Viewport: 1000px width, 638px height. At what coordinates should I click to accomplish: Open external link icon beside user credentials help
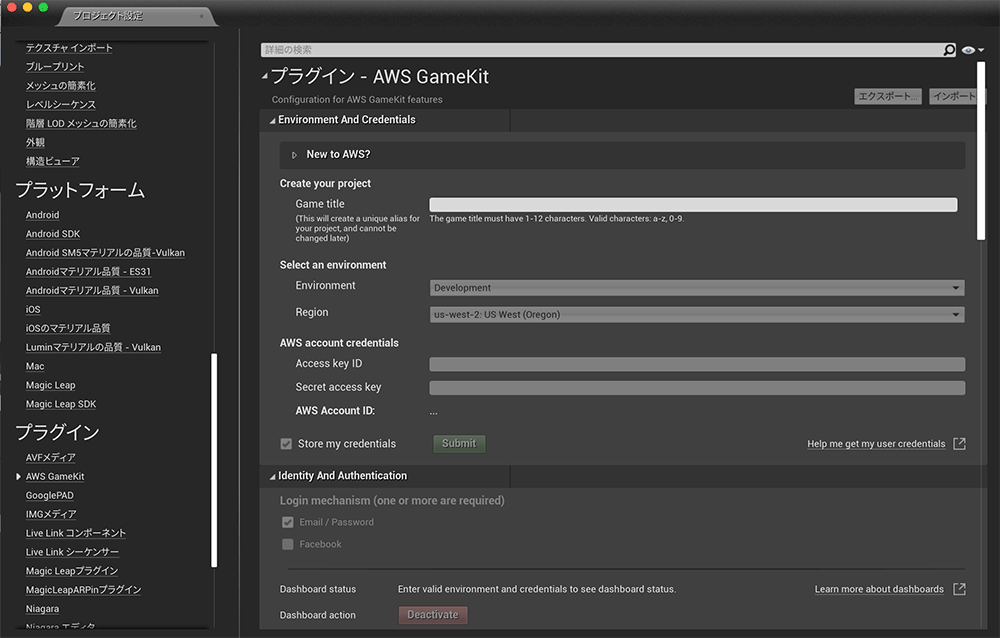(x=959, y=443)
